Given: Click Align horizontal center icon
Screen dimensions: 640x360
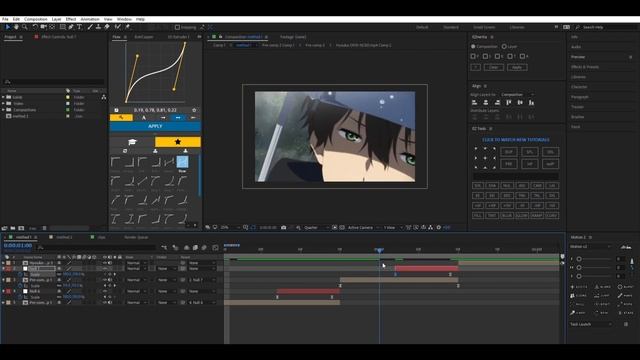Looking at the screenshot, I should (486, 102).
